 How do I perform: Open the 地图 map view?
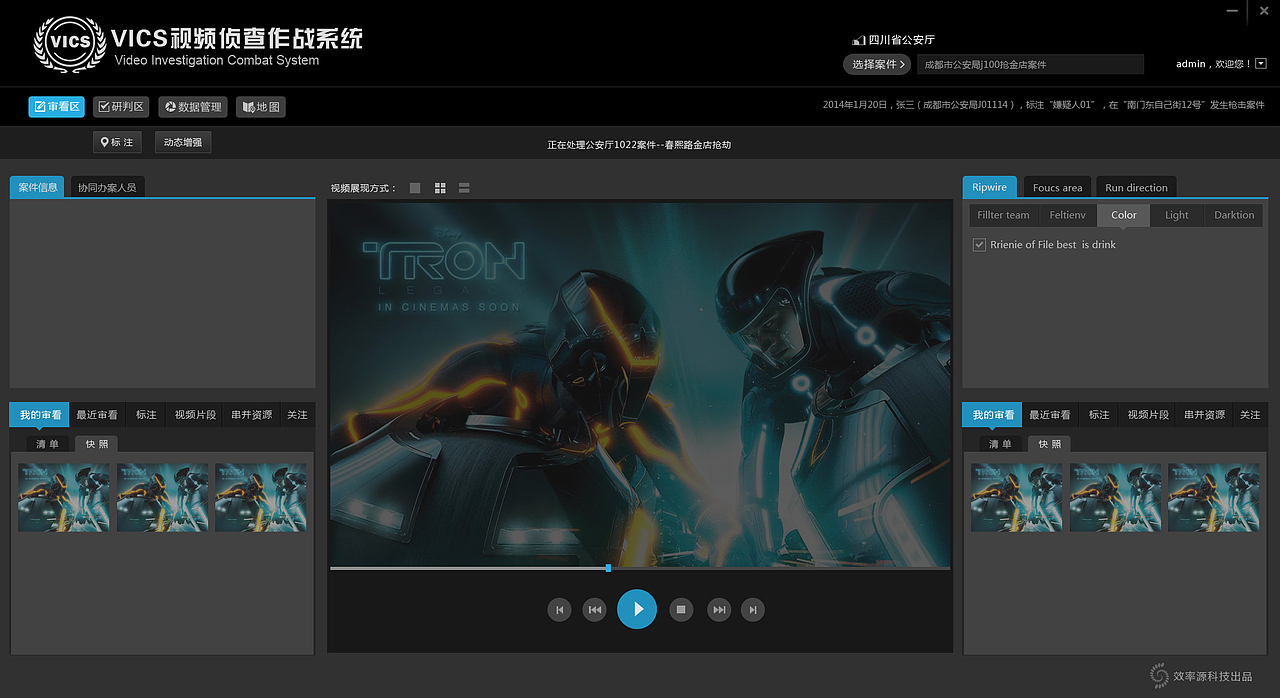tap(261, 107)
